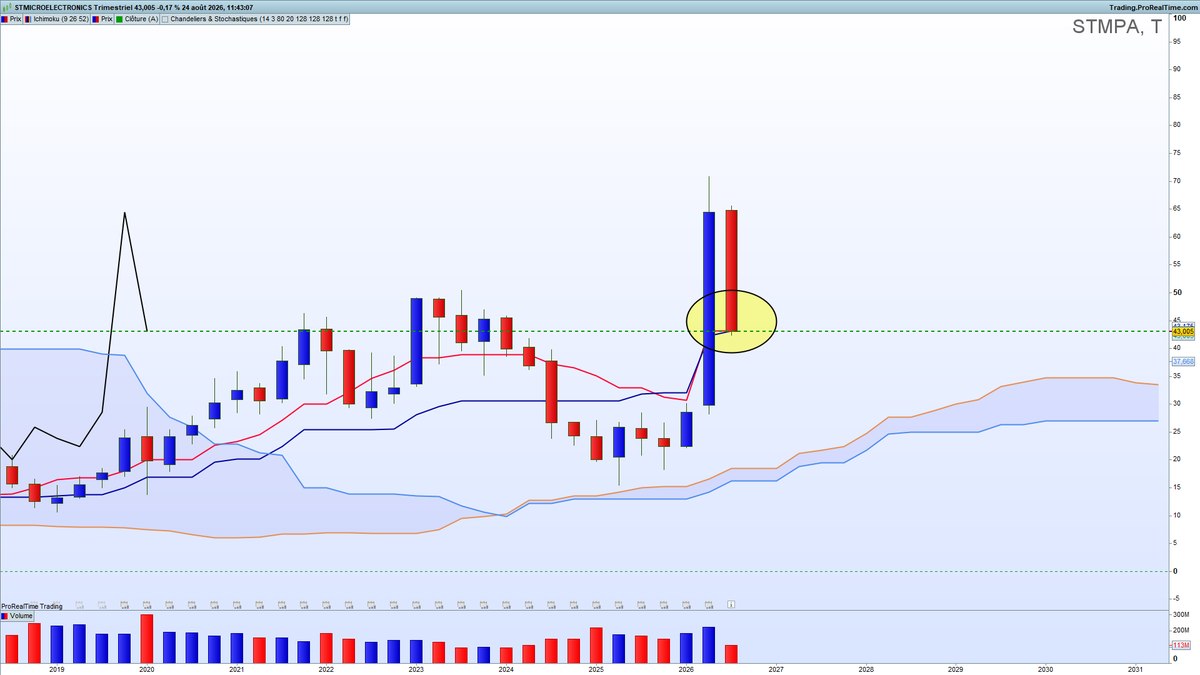Click the ProRealTime Trading label

click(32, 606)
